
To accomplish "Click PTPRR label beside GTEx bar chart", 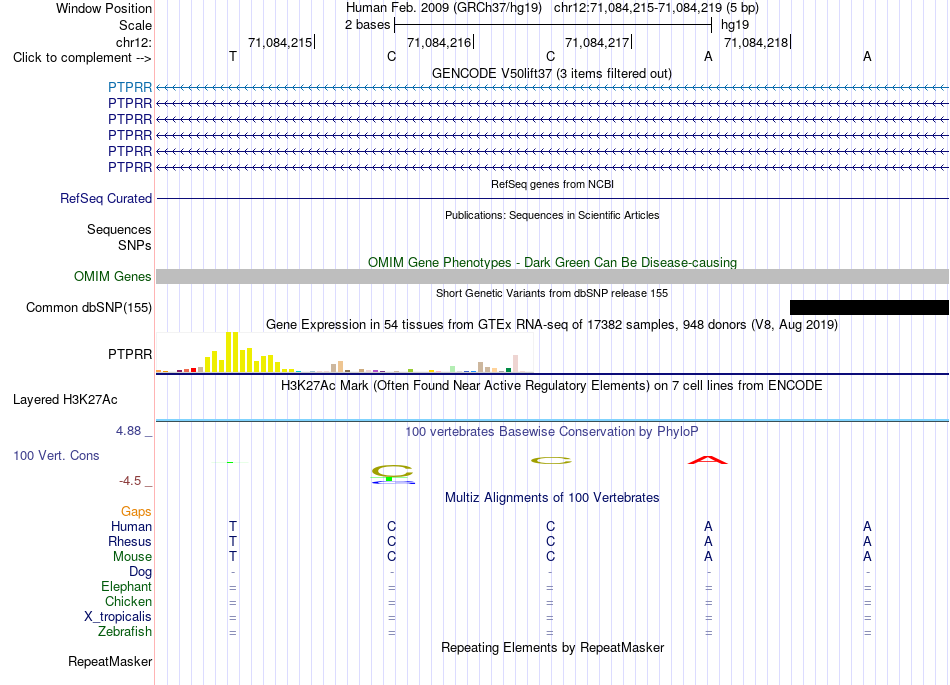I will [130, 354].
